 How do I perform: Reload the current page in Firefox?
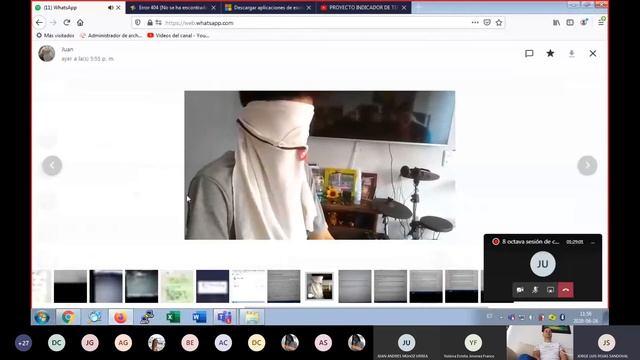pyautogui.click(x=67, y=22)
